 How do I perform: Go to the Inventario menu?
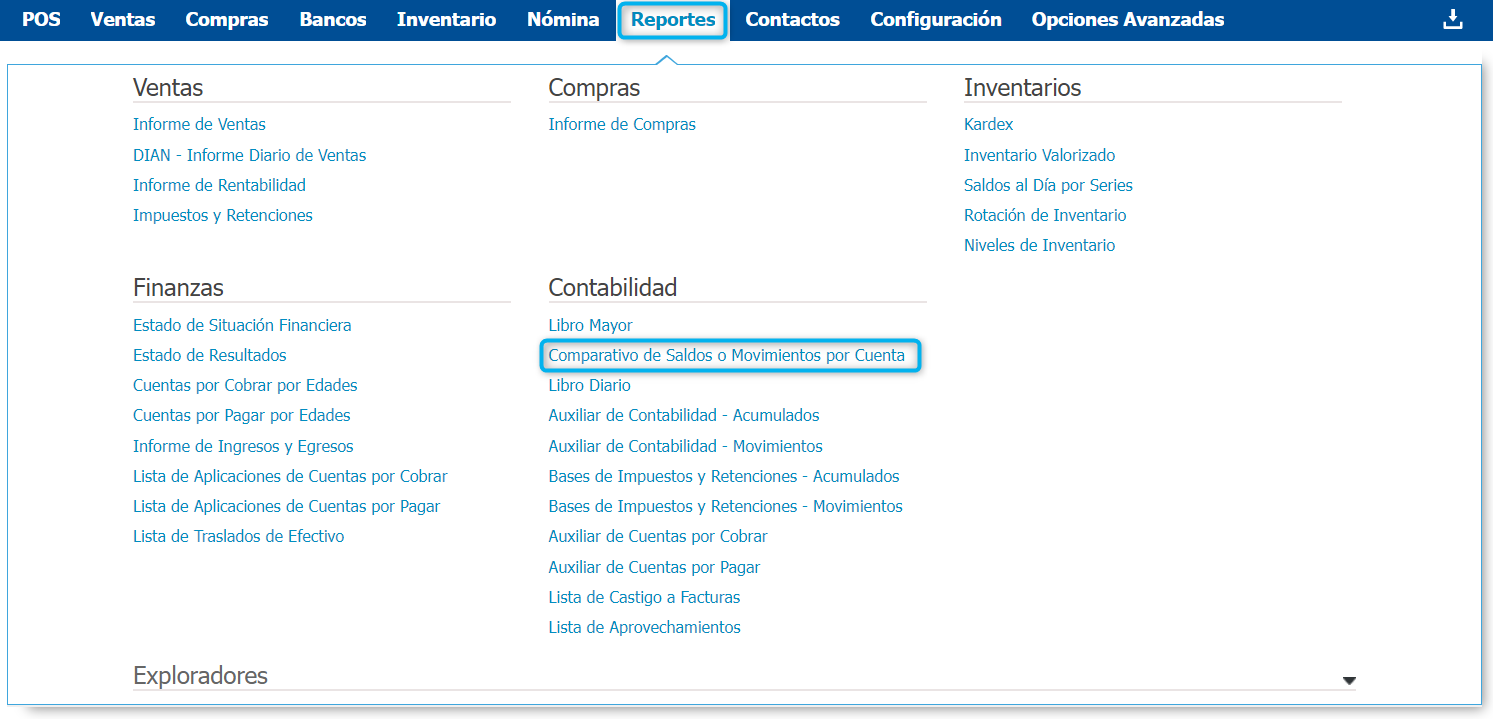(x=446, y=20)
